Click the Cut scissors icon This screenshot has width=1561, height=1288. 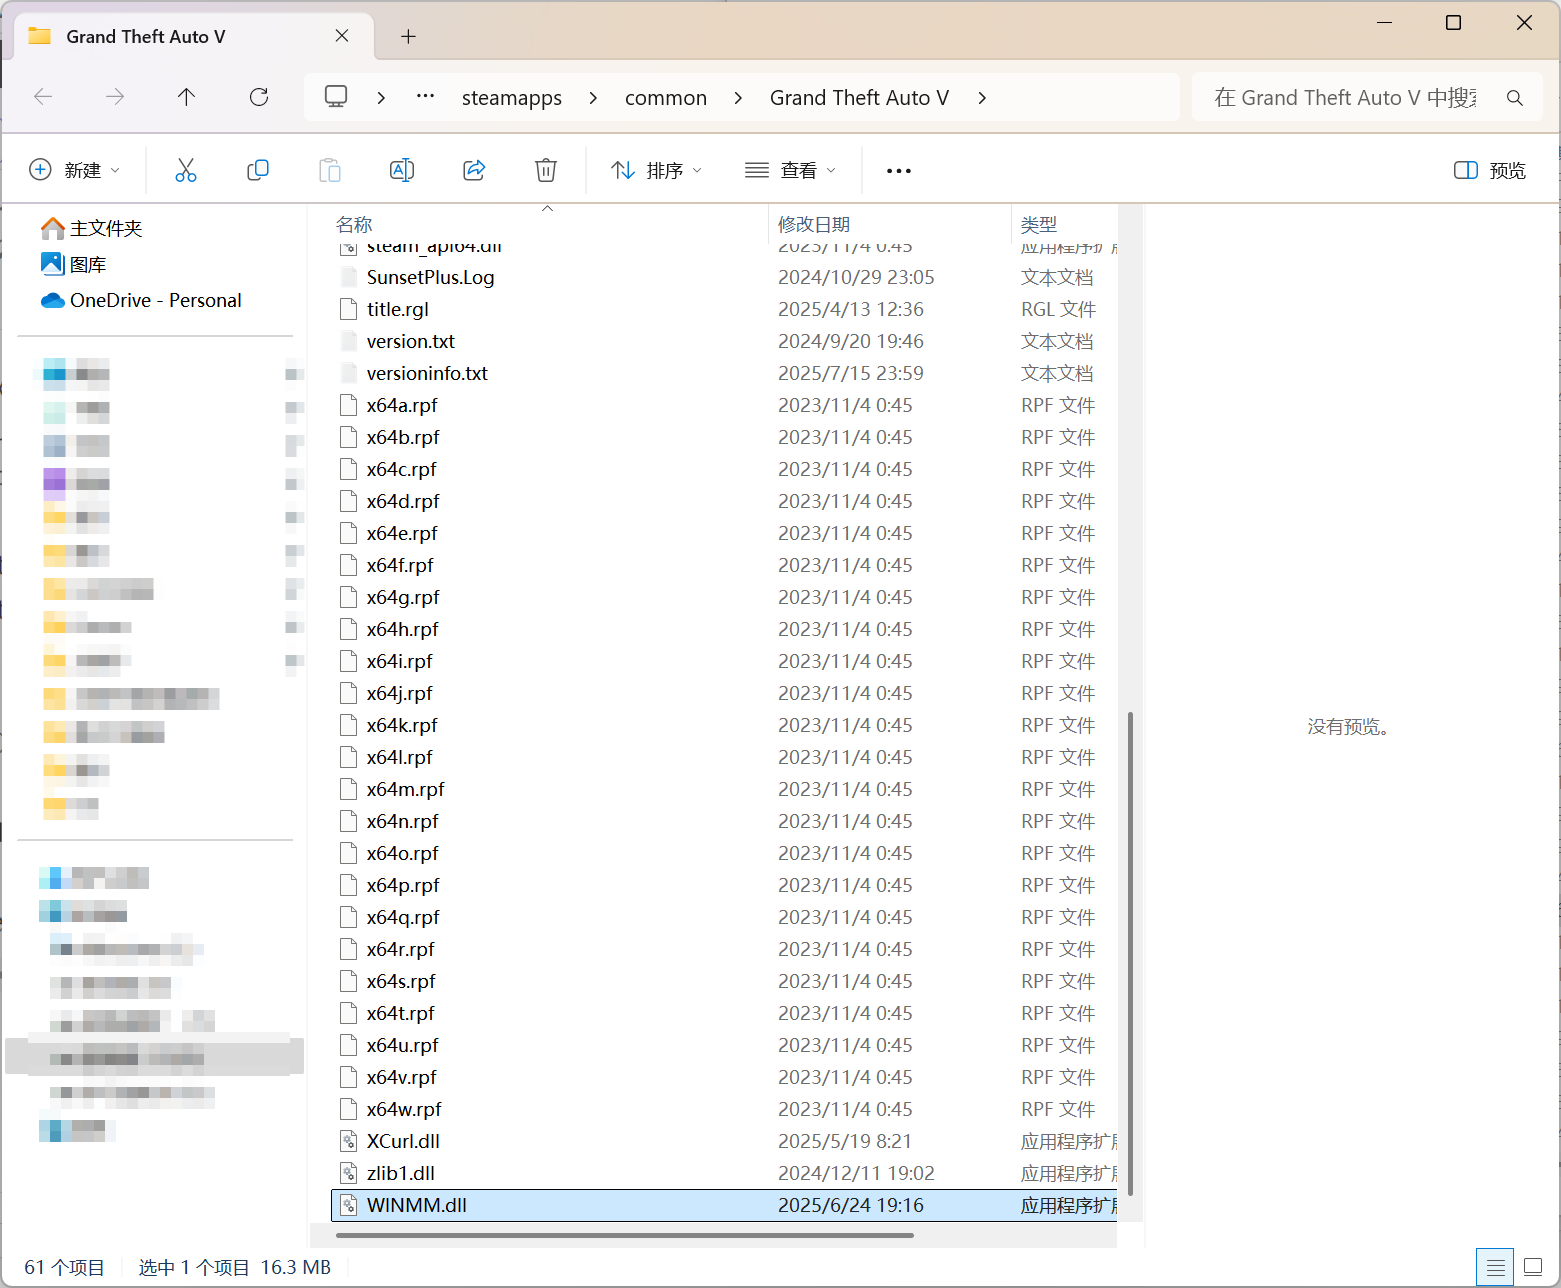(x=186, y=170)
